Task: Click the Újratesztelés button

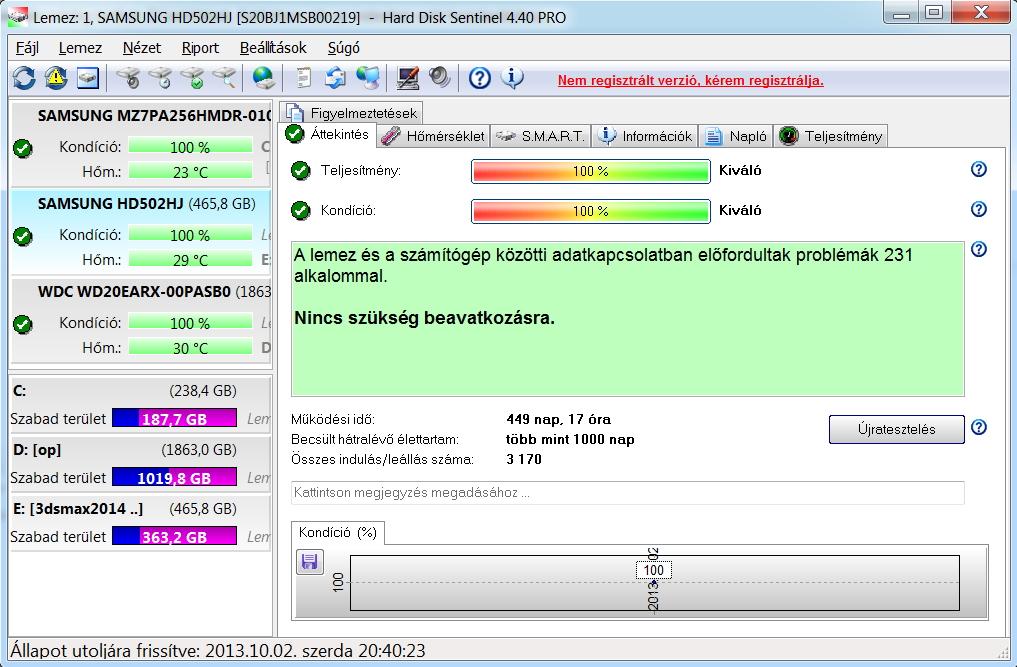Action: pyautogui.click(x=896, y=430)
